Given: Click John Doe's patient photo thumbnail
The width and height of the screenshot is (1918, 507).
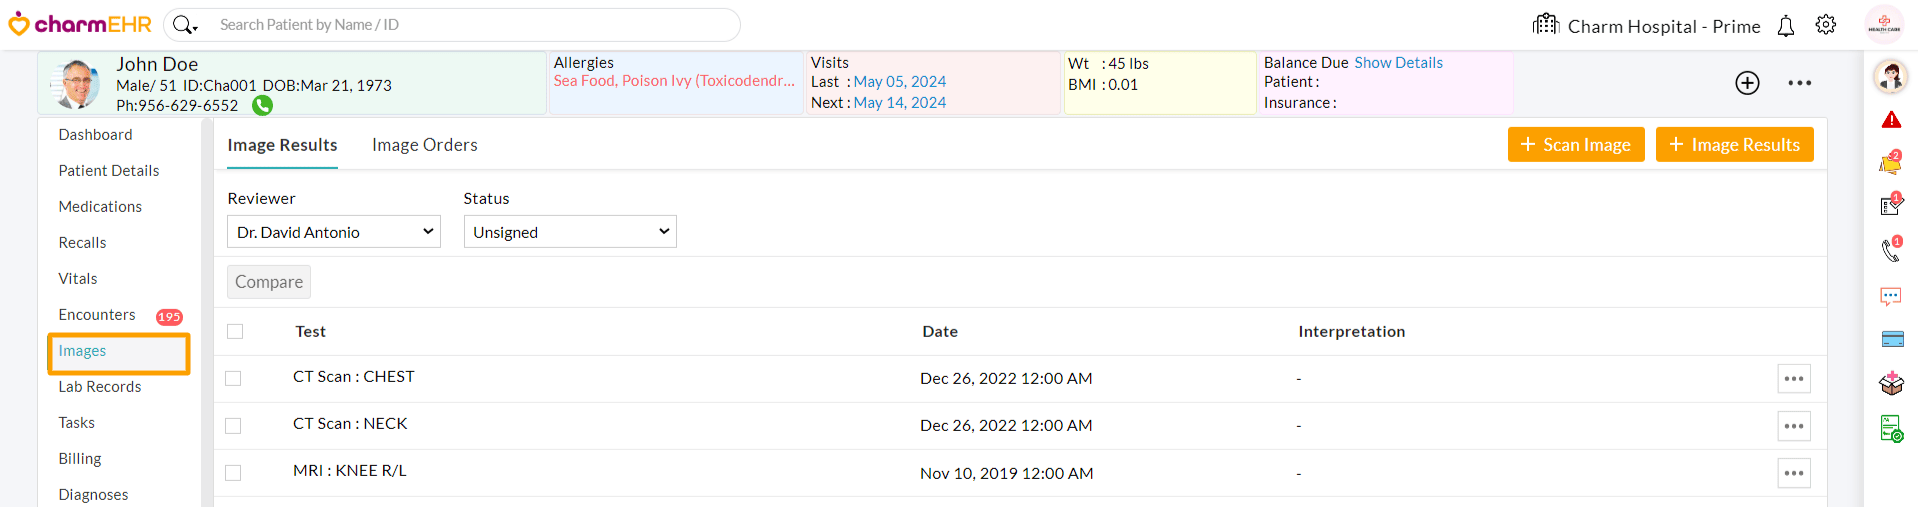Looking at the screenshot, I should point(78,84).
